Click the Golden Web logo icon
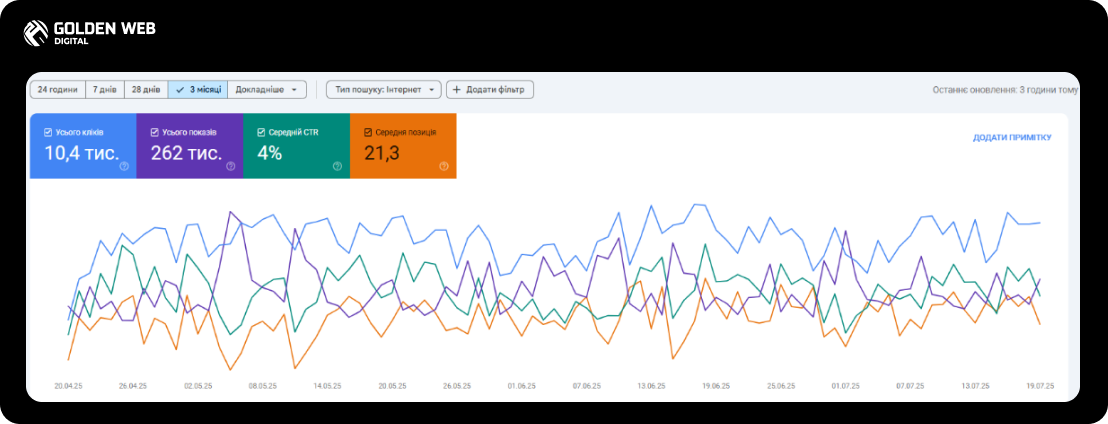 point(35,33)
